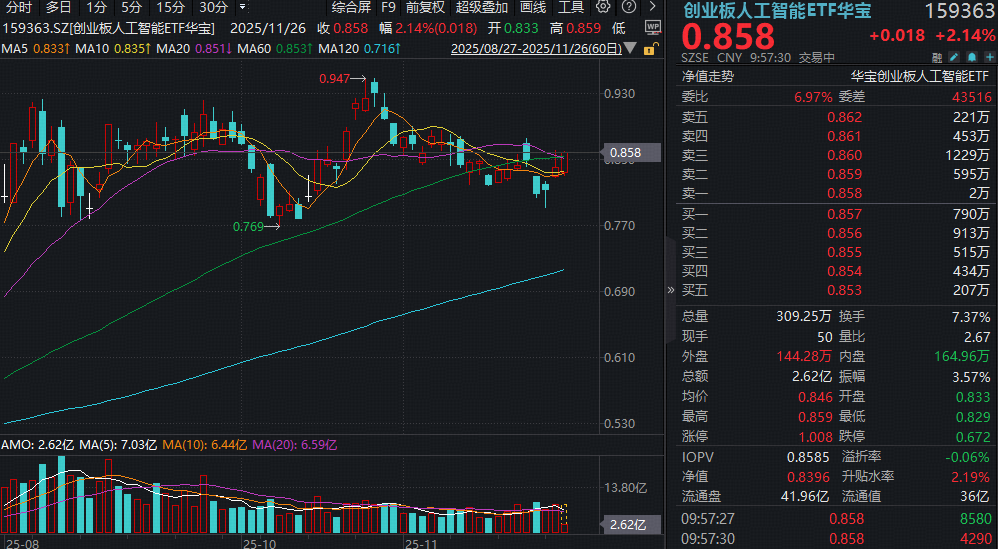Viewport: 998px width, 549px height.
Task: Click the help question mark icon
Action: (629, 6)
